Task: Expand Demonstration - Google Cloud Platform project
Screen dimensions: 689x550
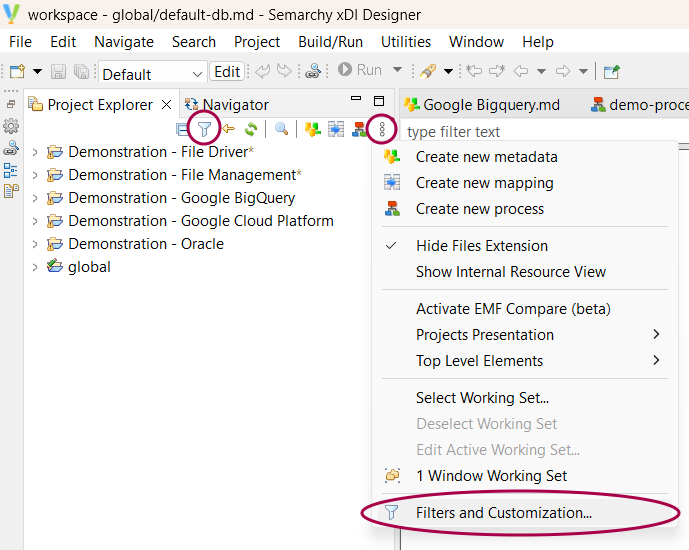Action: [35, 221]
